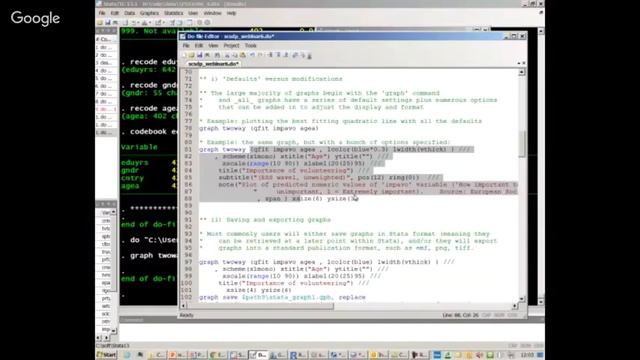Image resolution: width=640 pixels, height=360 pixels.
Task: Select the scsdp_webinar6.do* tab
Action: click(x=213, y=64)
